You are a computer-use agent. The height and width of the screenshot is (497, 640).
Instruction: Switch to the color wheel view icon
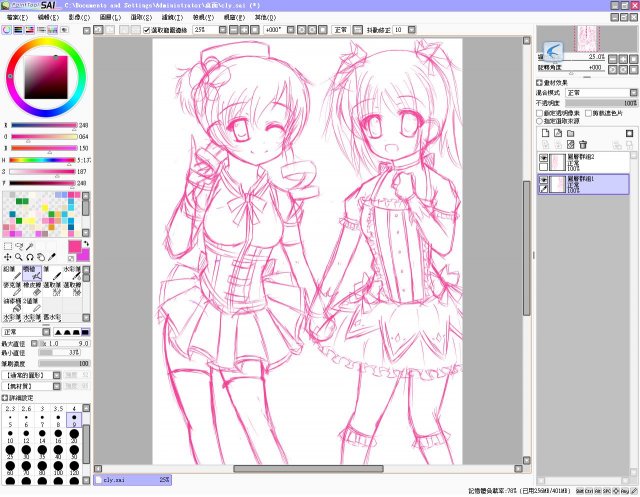pyautogui.click(x=7, y=30)
